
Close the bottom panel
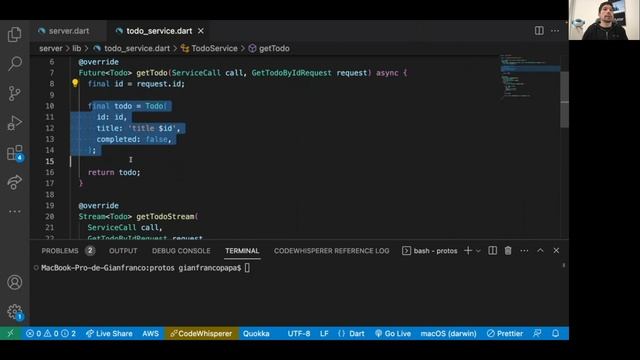(556, 251)
